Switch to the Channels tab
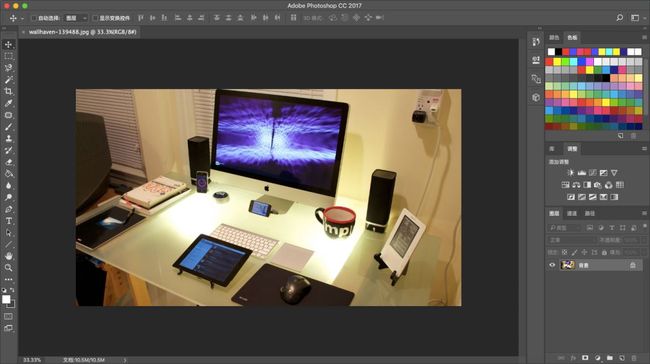The image size is (650, 364). pos(572,213)
